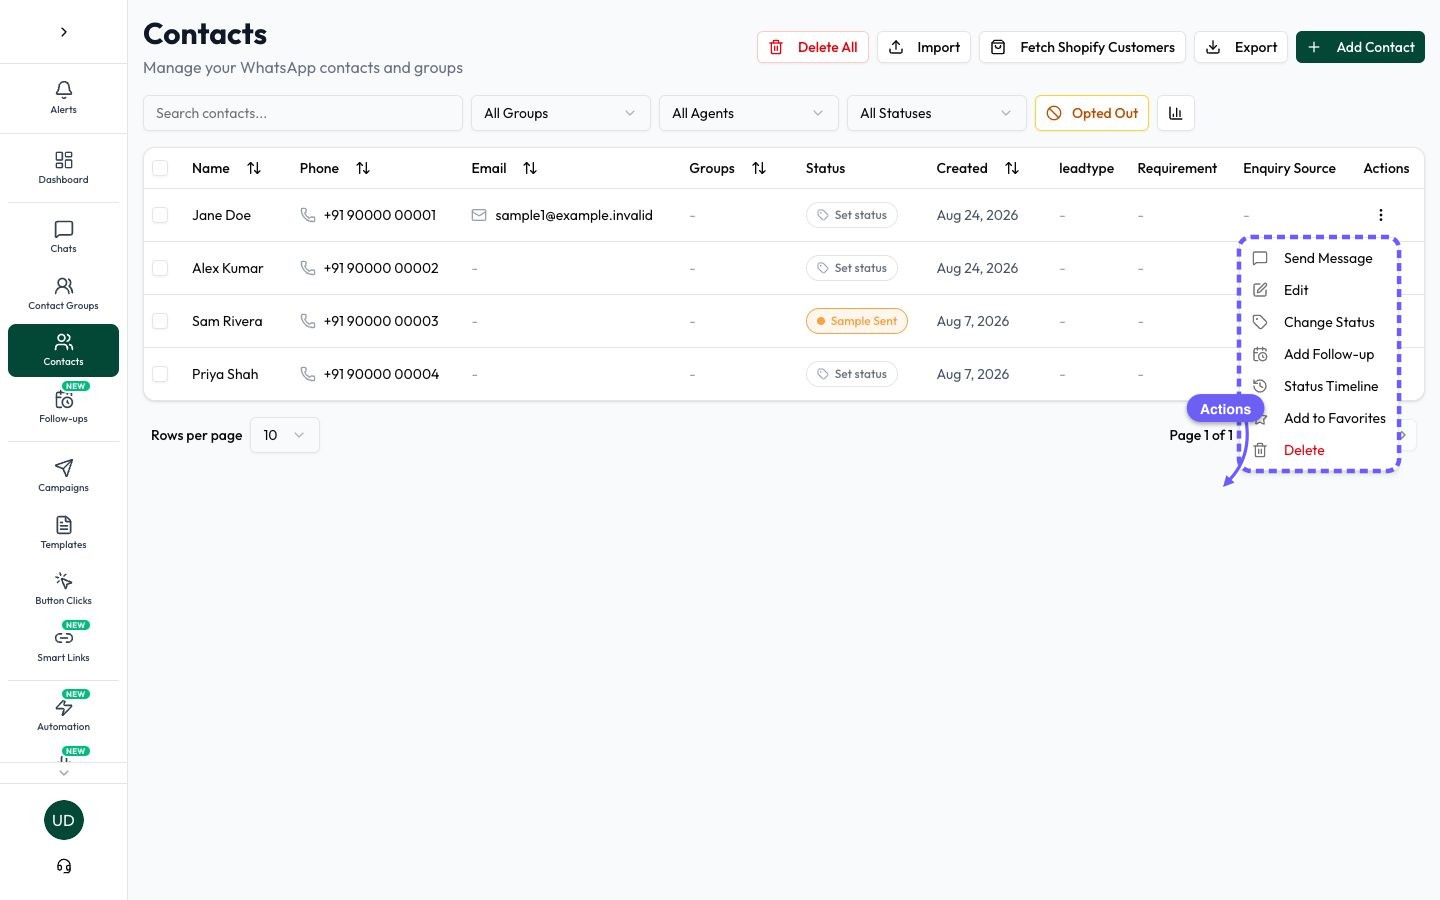The height and width of the screenshot is (900, 1440).
Task: Open the All Agents dropdown
Action: (x=749, y=113)
